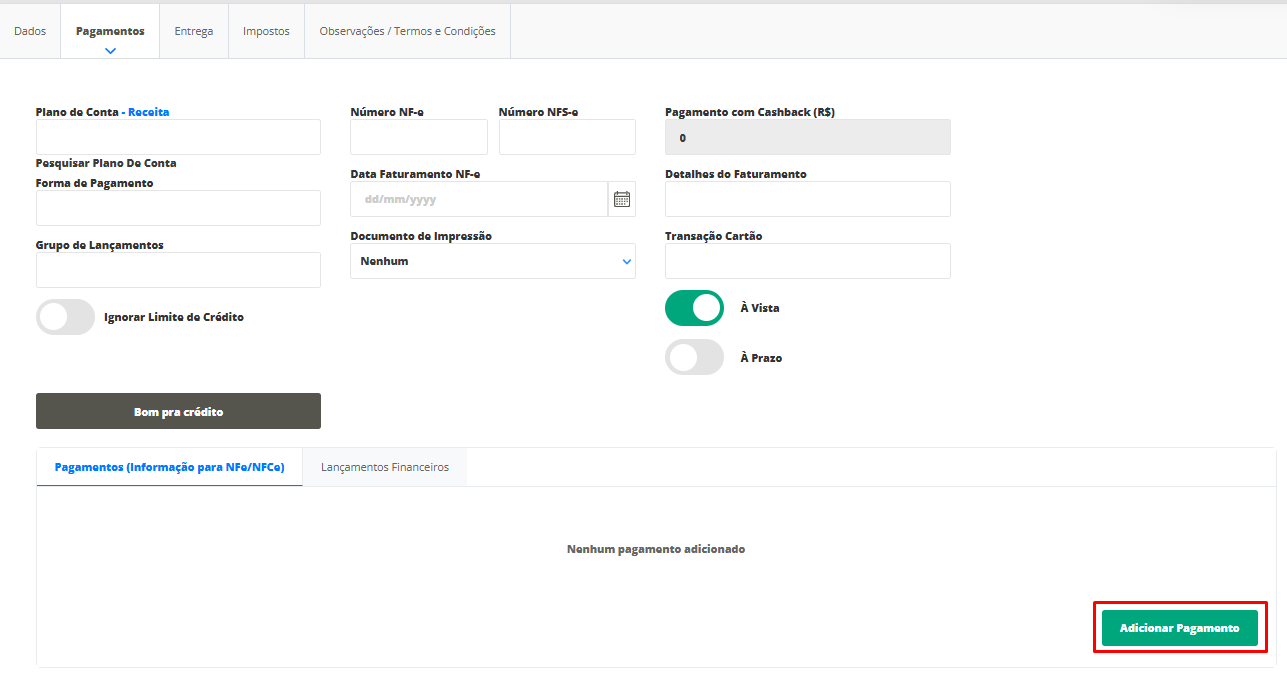Select the Lançamentos Financeiros tab
Image resolution: width=1287 pixels, height=677 pixels.
click(384, 467)
